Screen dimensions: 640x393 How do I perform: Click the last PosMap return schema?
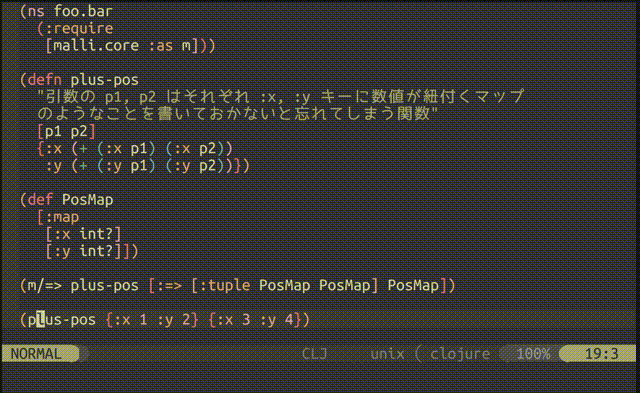[413, 286]
